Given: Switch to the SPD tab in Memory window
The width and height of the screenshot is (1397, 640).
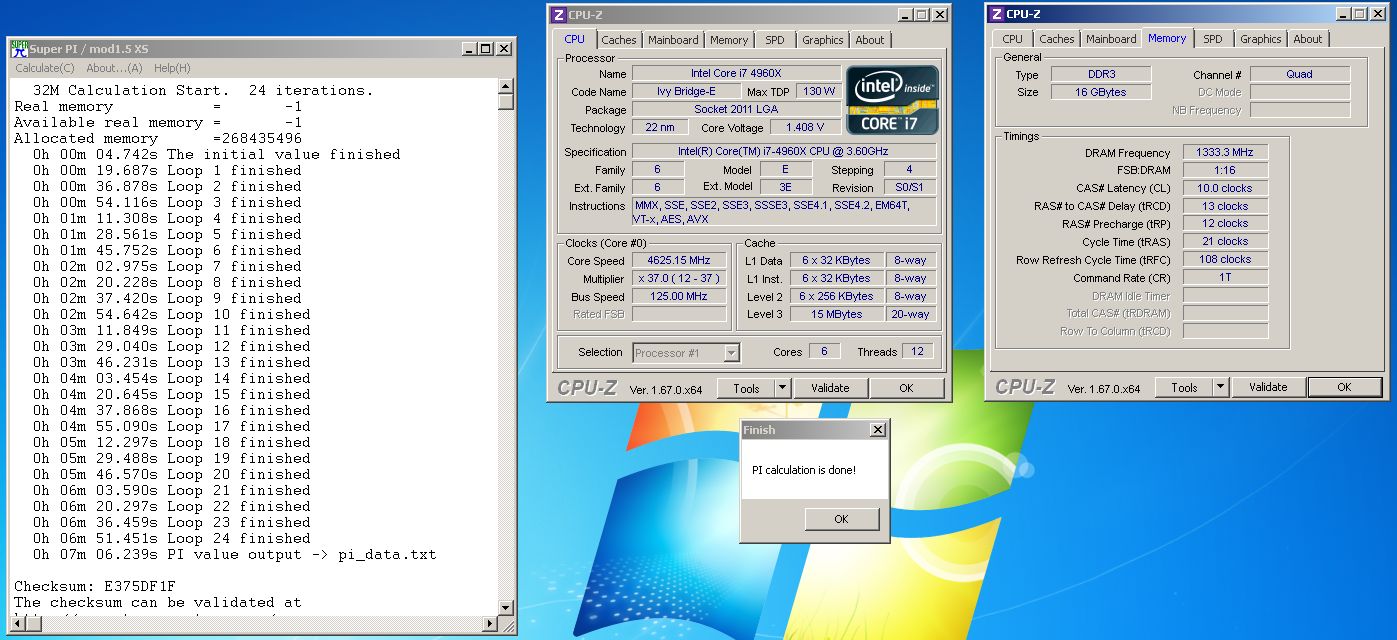Looking at the screenshot, I should click(x=1212, y=39).
